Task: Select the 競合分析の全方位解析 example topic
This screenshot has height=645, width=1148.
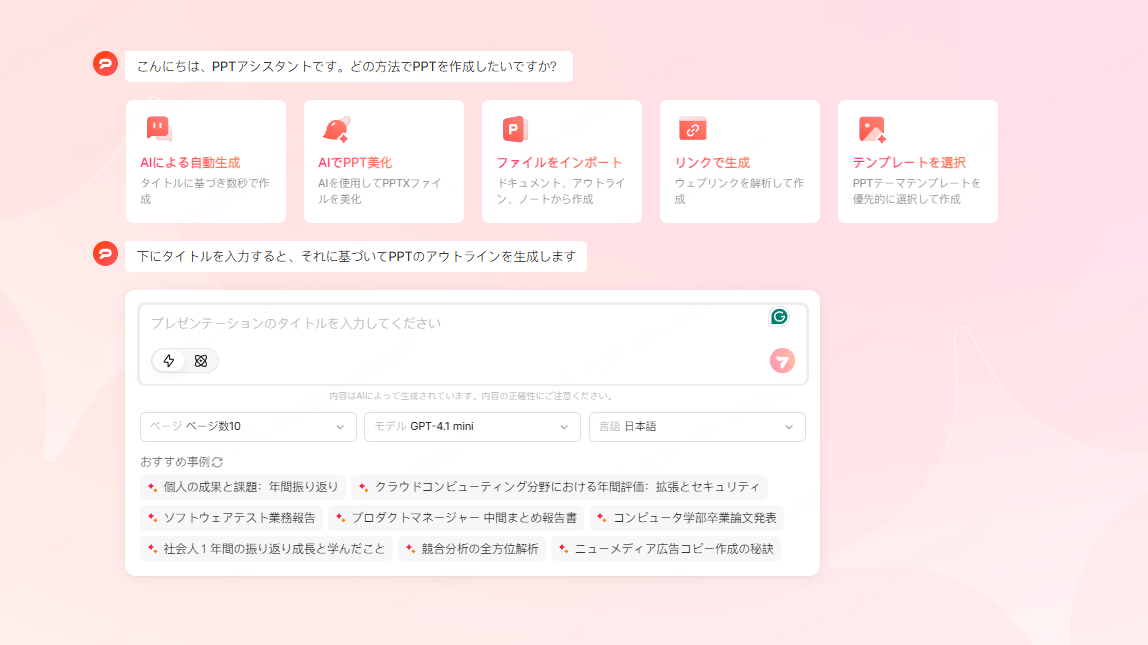Action: (x=471, y=548)
